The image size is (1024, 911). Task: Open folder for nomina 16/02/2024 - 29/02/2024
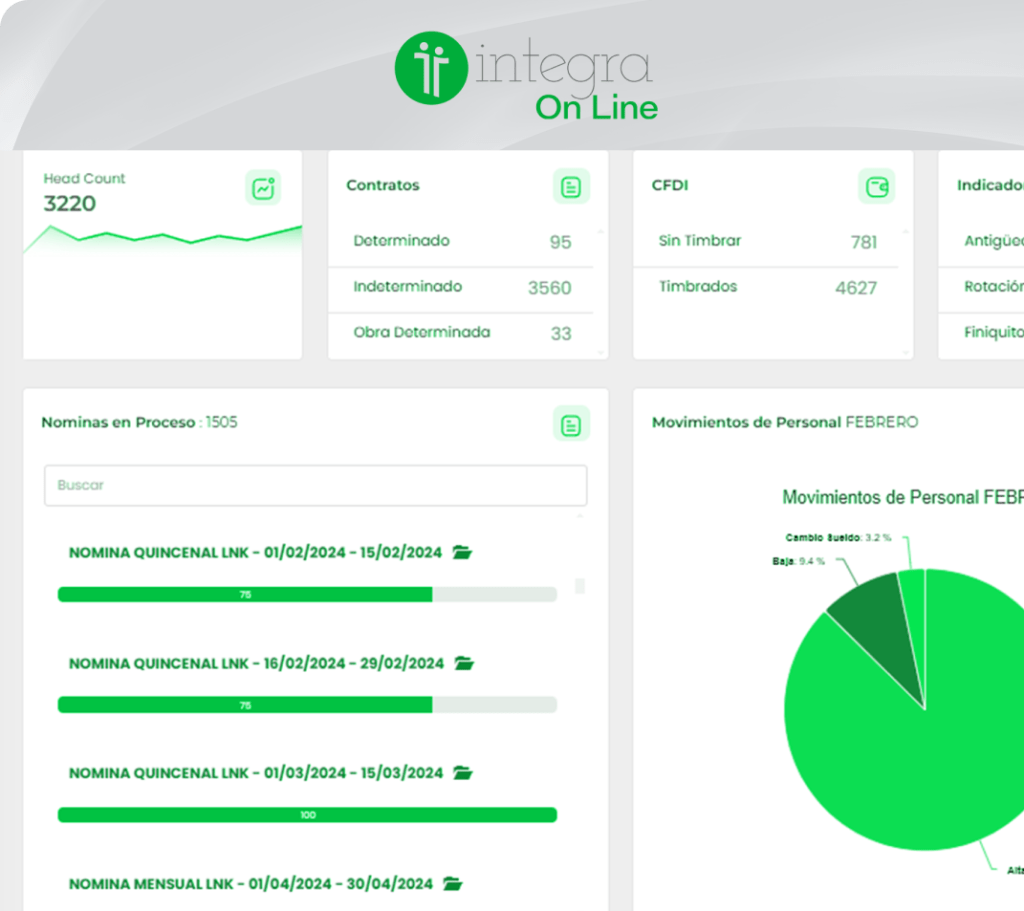pyautogui.click(x=464, y=663)
